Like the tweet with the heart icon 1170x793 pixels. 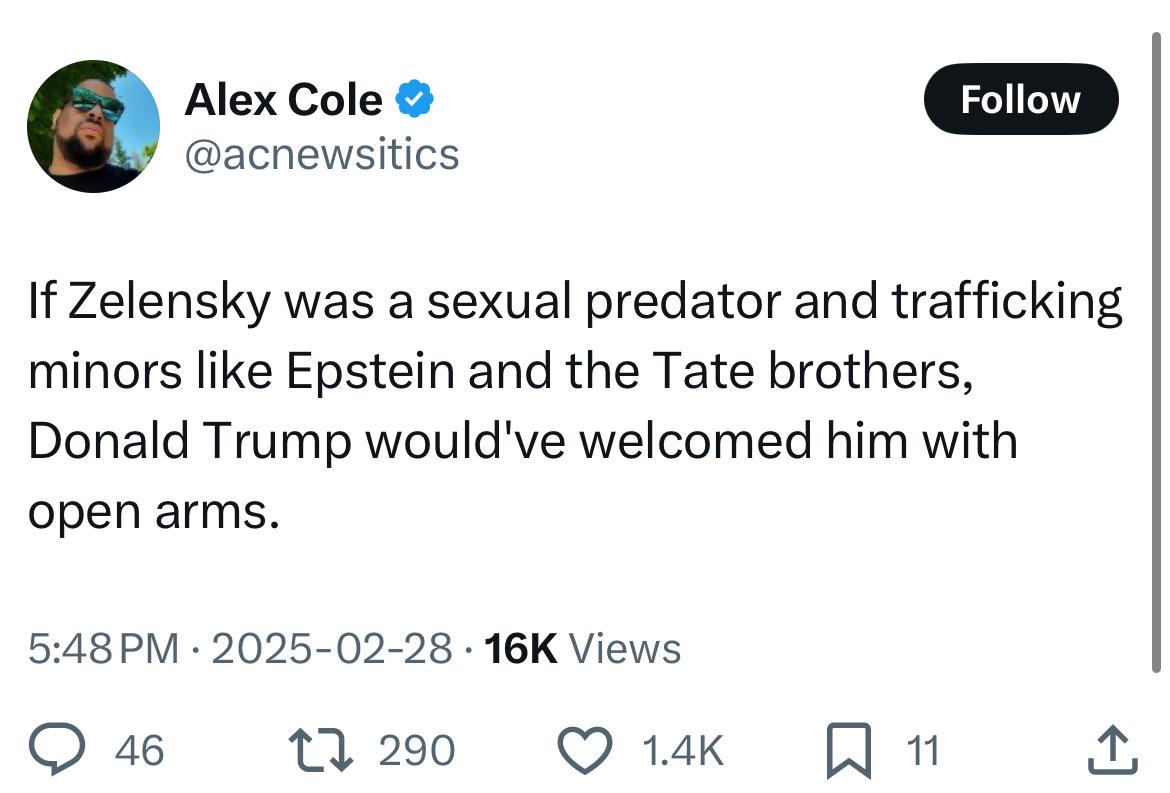click(586, 750)
